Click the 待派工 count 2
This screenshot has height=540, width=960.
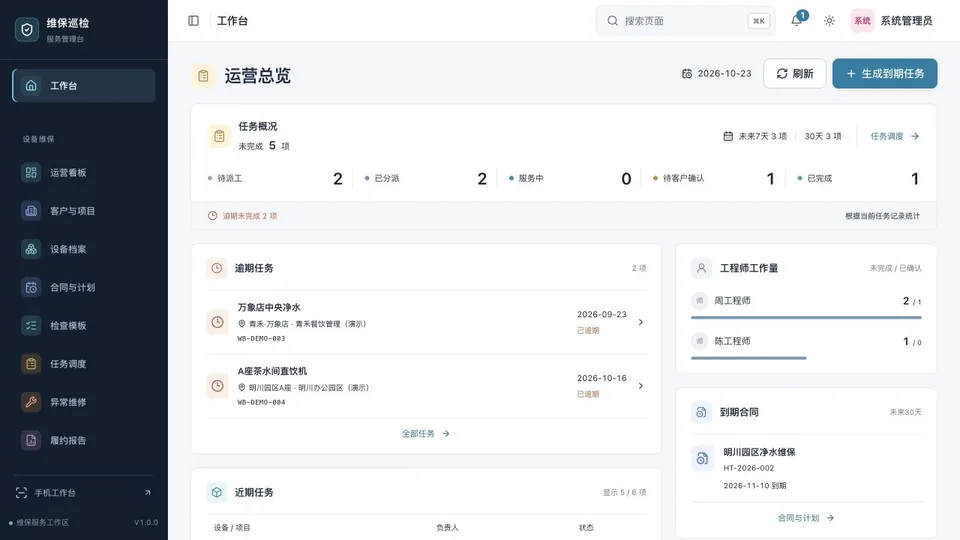pos(337,179)
